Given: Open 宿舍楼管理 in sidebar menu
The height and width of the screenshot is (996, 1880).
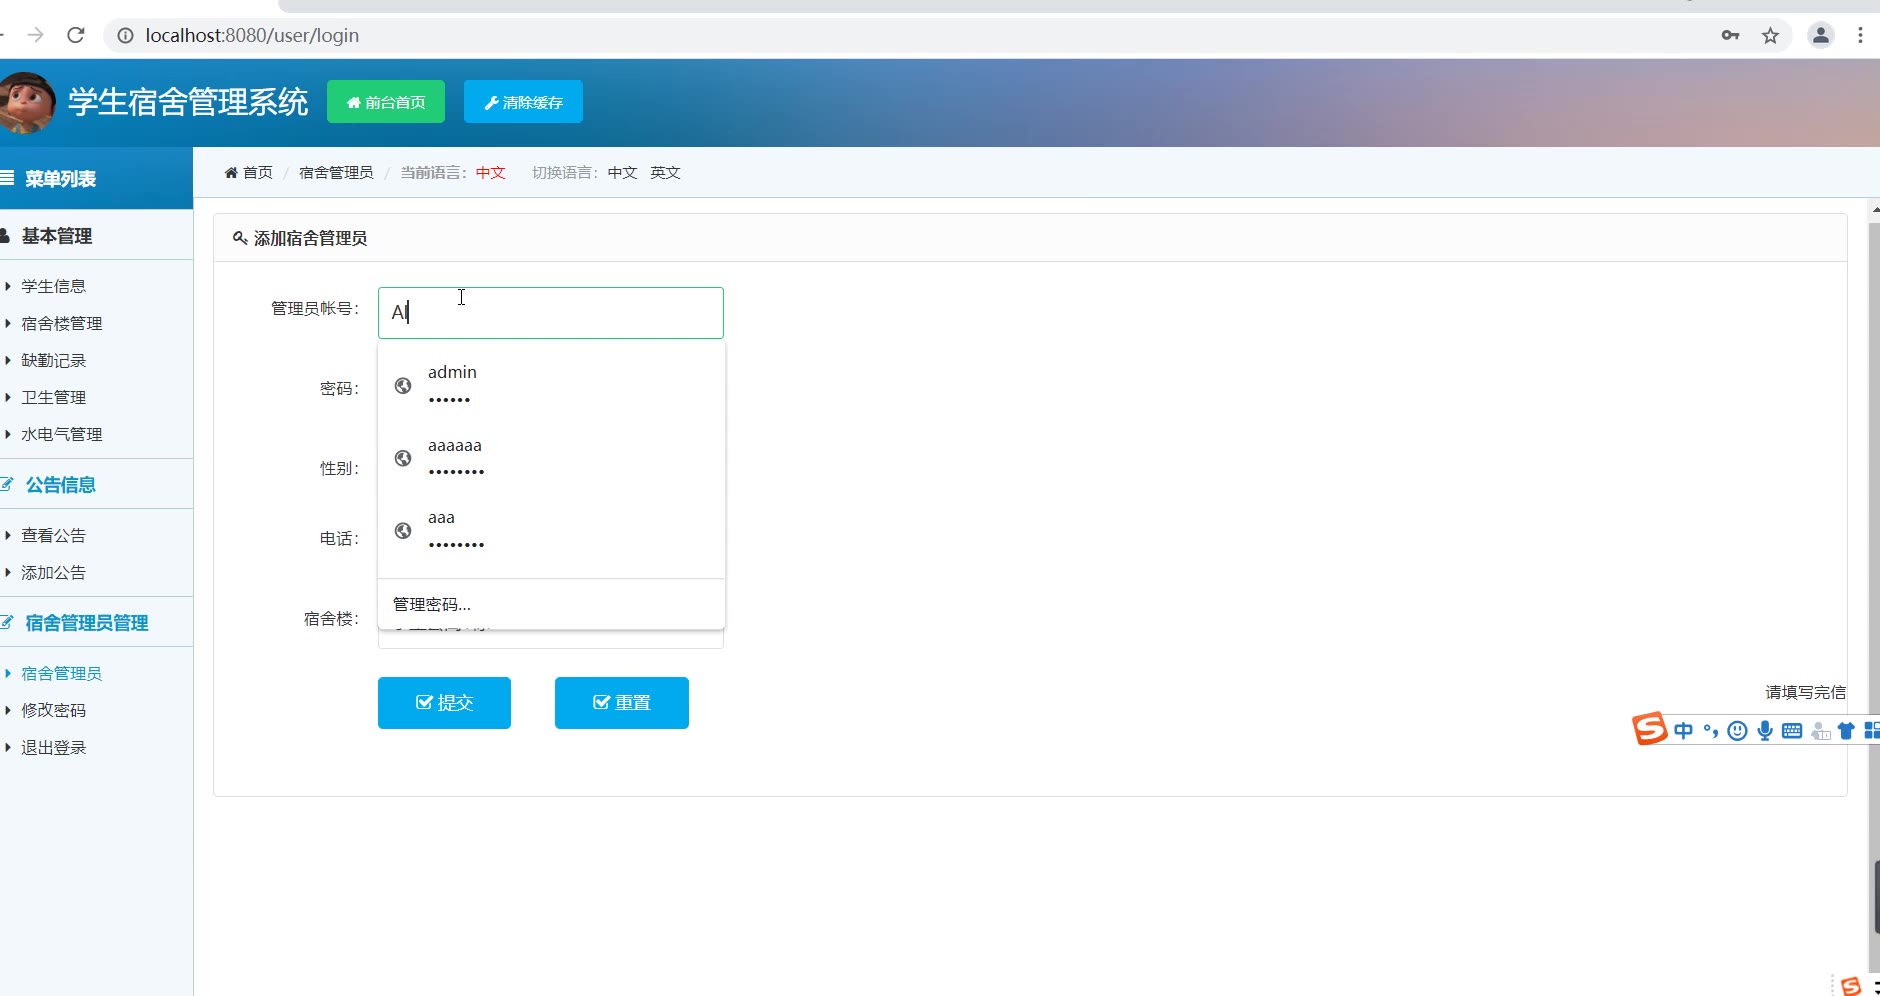Looking at the screenshot, I should coord(62,324).
